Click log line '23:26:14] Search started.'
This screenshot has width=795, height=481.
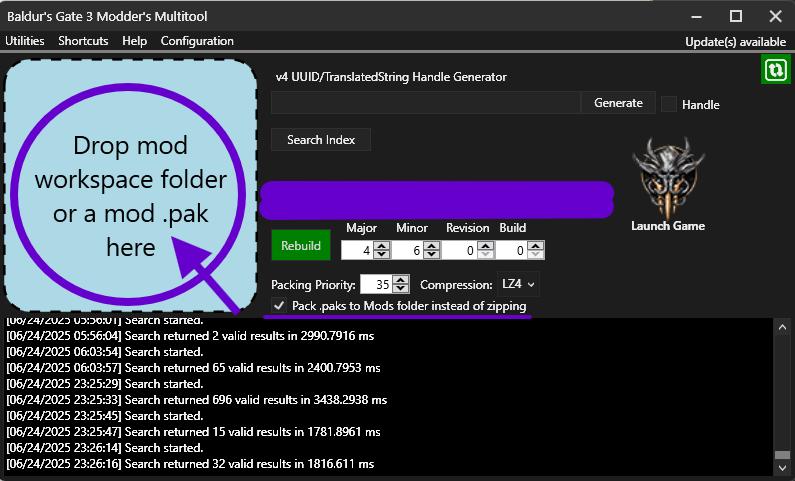(x=105, y=448)
